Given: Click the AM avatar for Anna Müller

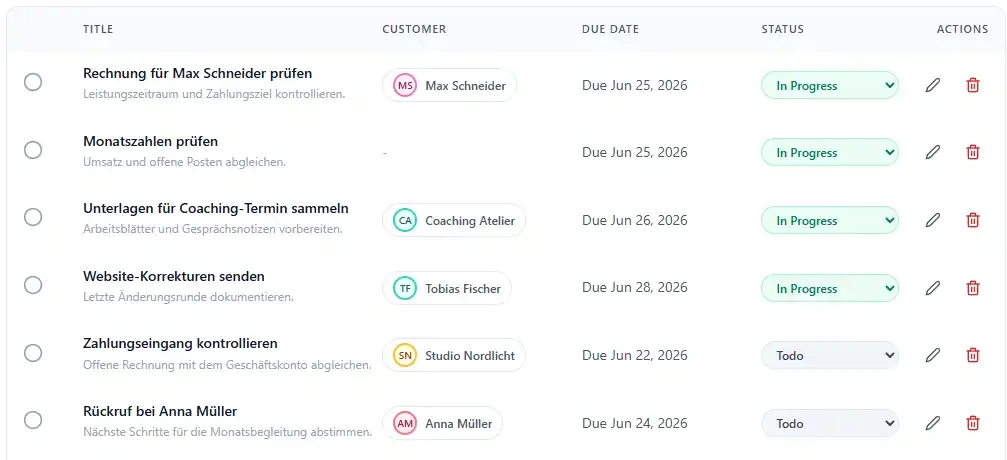Looking at the screenshot, I should click(405, 423).
